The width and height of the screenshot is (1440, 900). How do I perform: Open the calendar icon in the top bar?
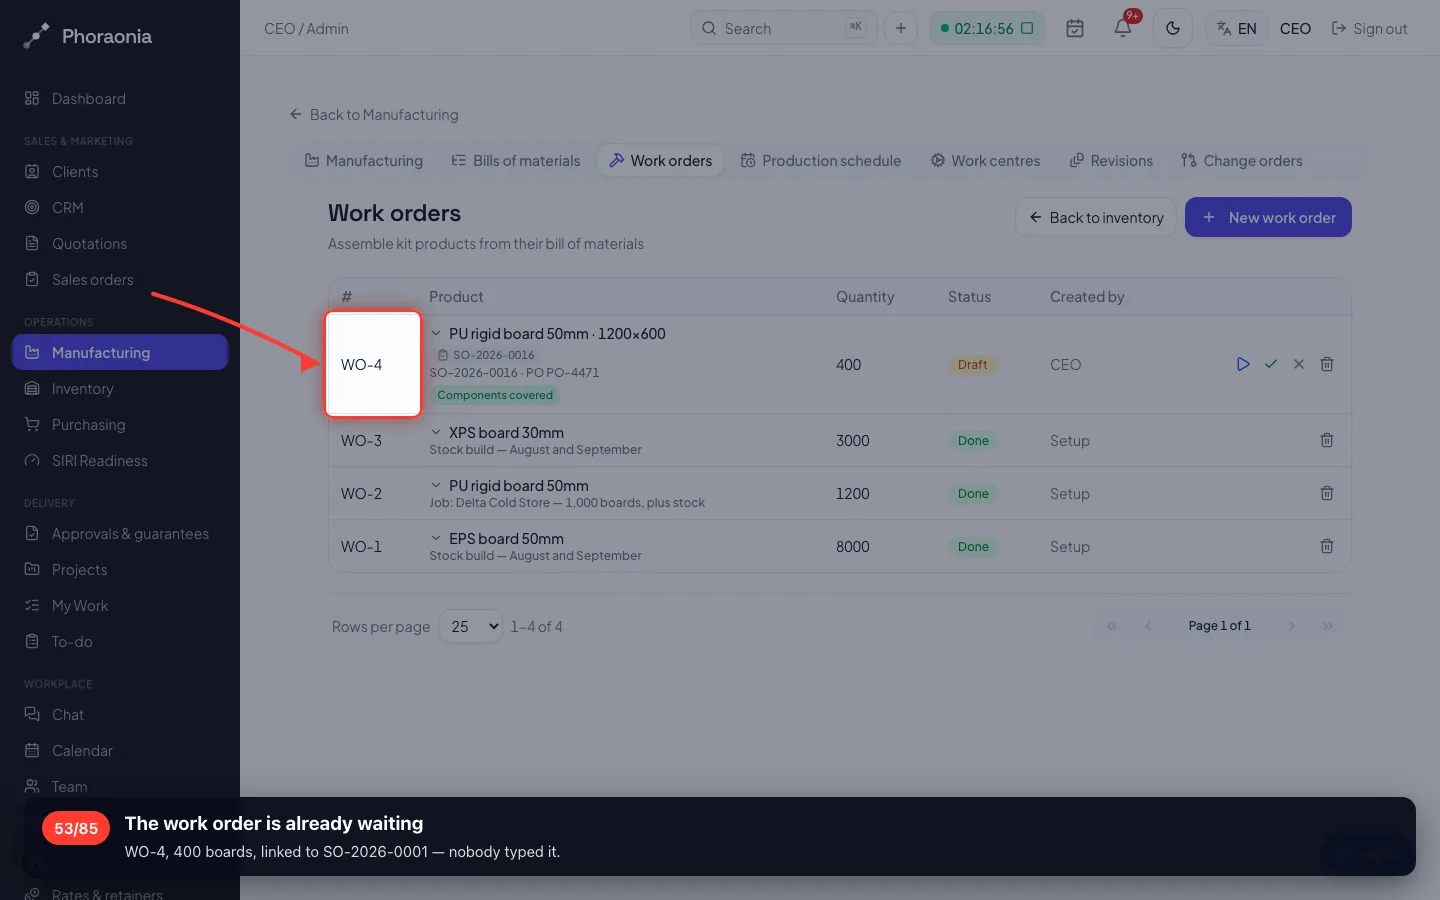click(1075, 28)
